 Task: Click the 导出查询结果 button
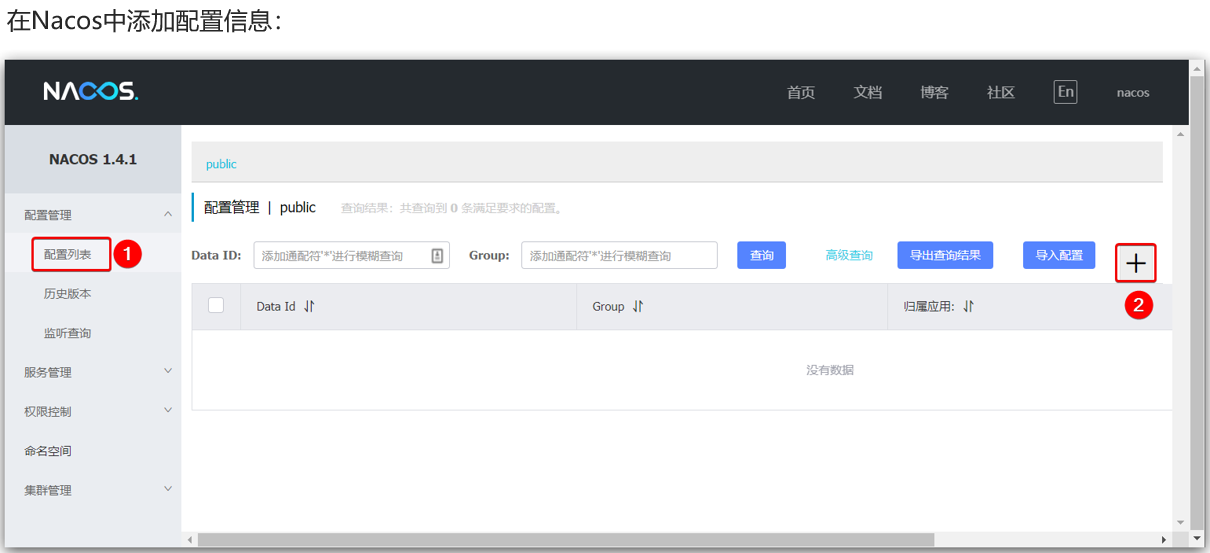[x=945, y=255]
